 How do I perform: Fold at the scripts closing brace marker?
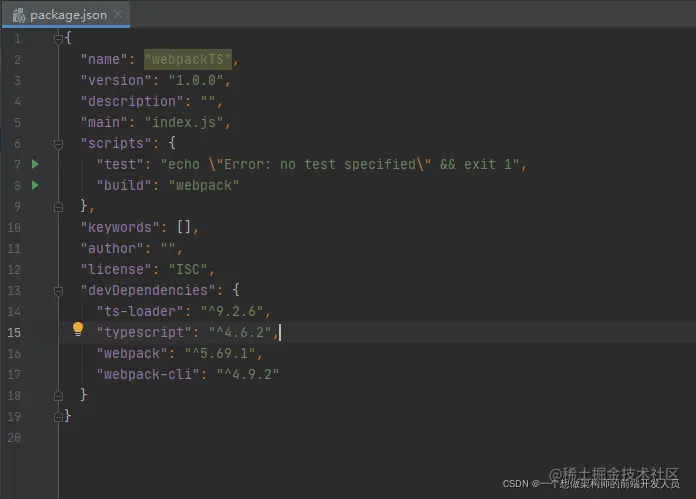58,207
